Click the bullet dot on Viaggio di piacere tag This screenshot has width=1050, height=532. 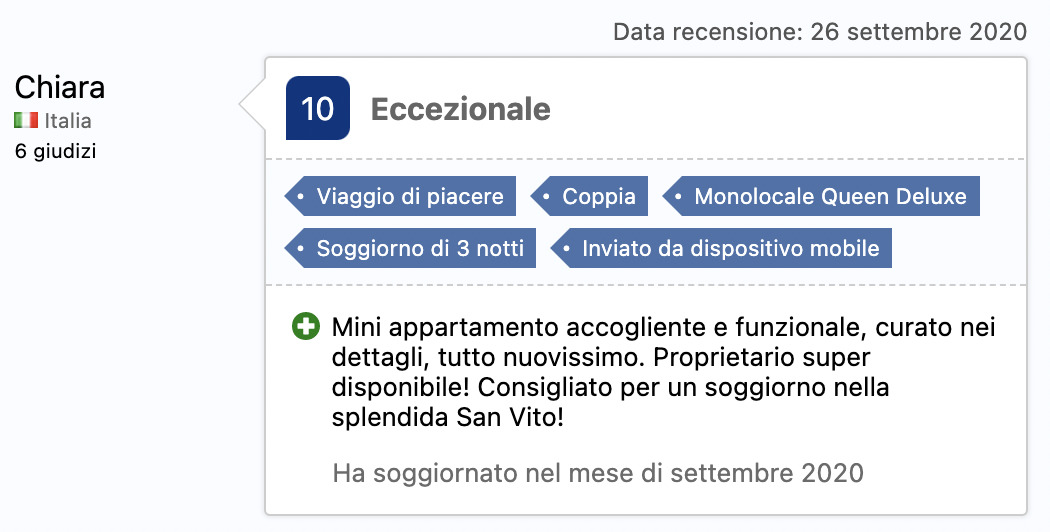300,196
